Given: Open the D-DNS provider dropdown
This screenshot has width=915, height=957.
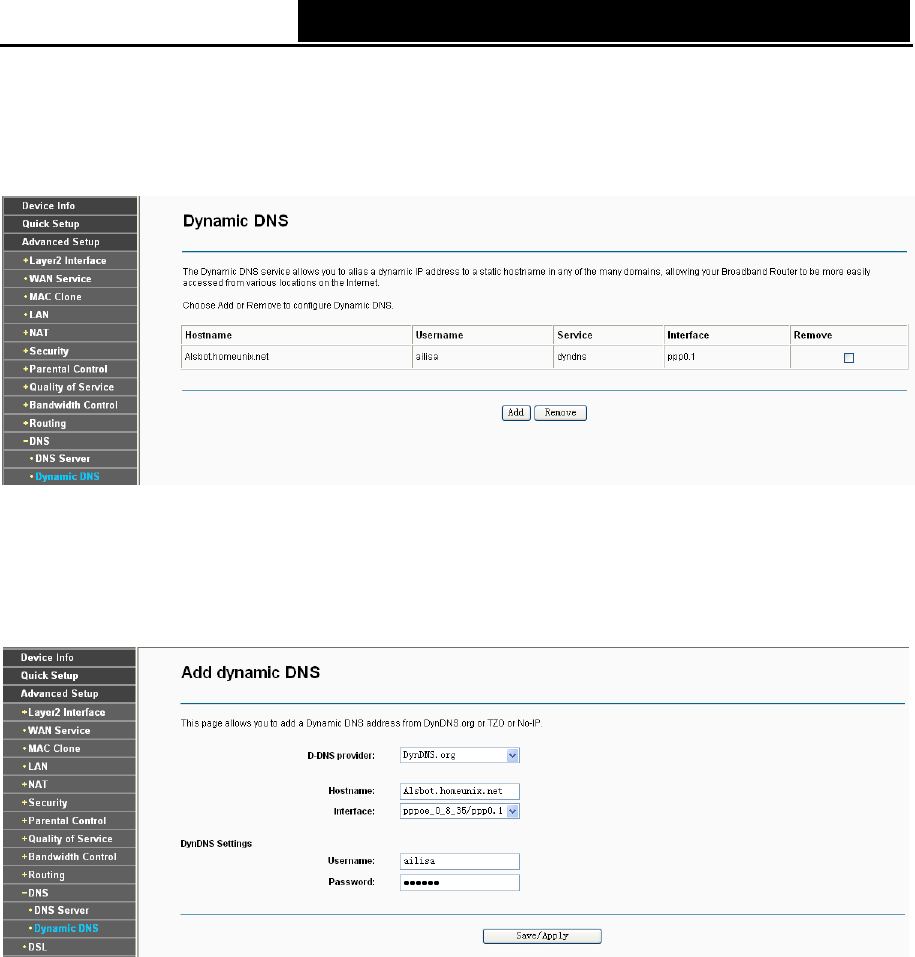Looking at the screenshot, I should click(x=460, y=756).
